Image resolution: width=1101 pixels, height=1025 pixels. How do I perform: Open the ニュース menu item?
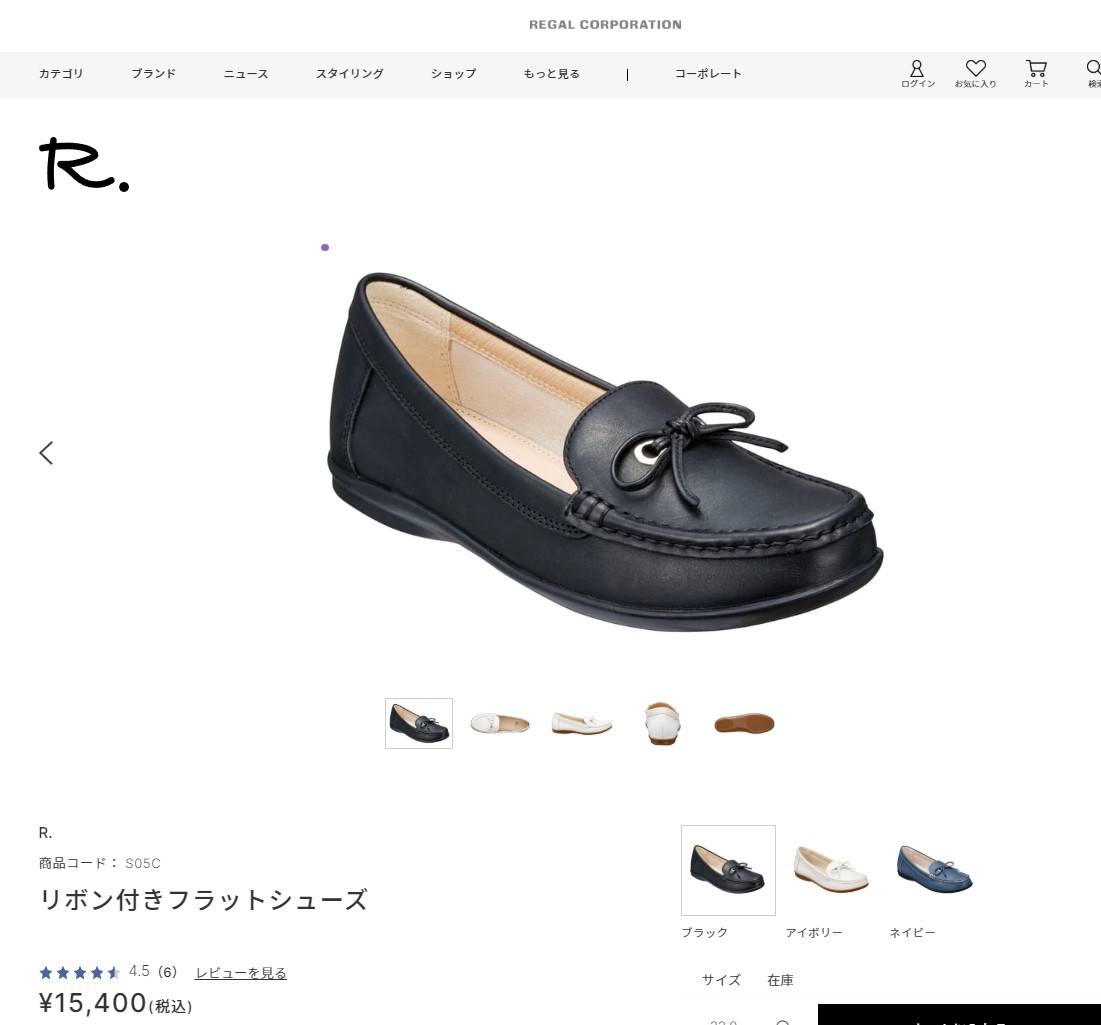[x=246, y=74]
